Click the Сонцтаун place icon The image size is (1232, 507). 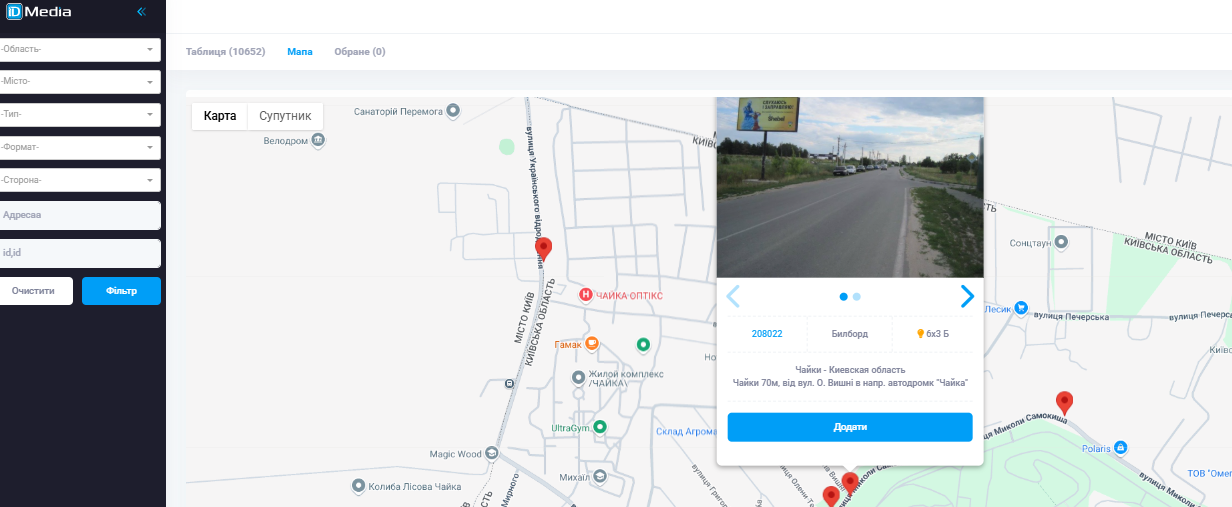click(1062, 242)
